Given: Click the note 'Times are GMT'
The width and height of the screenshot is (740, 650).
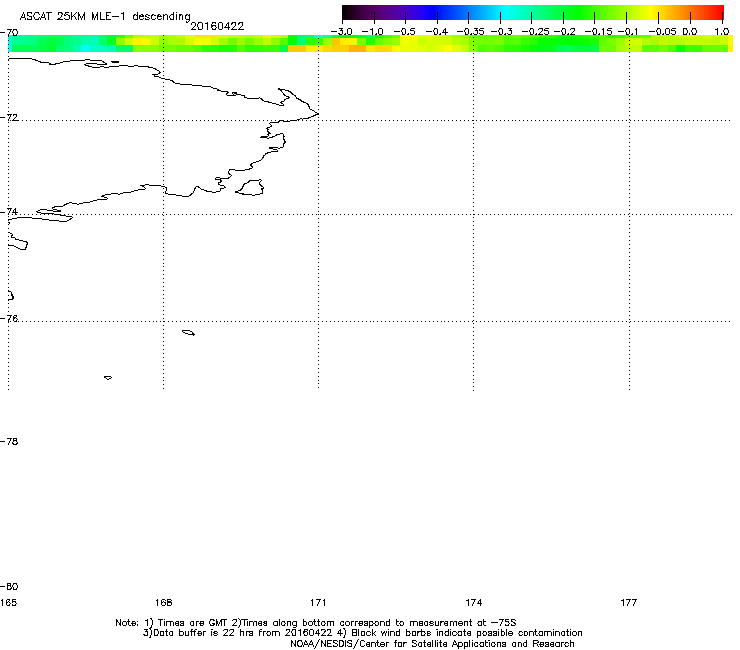Looking at the screenshot, I should coord(193,623).
